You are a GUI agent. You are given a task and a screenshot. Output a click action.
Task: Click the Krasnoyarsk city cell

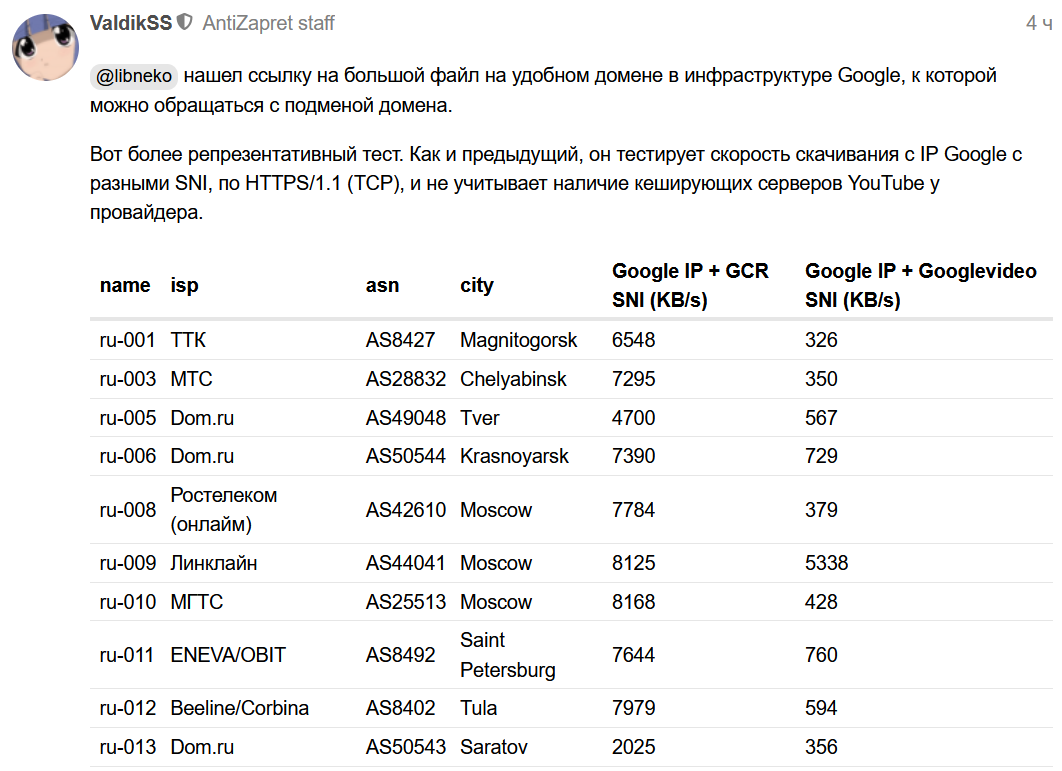click(514, 457)
